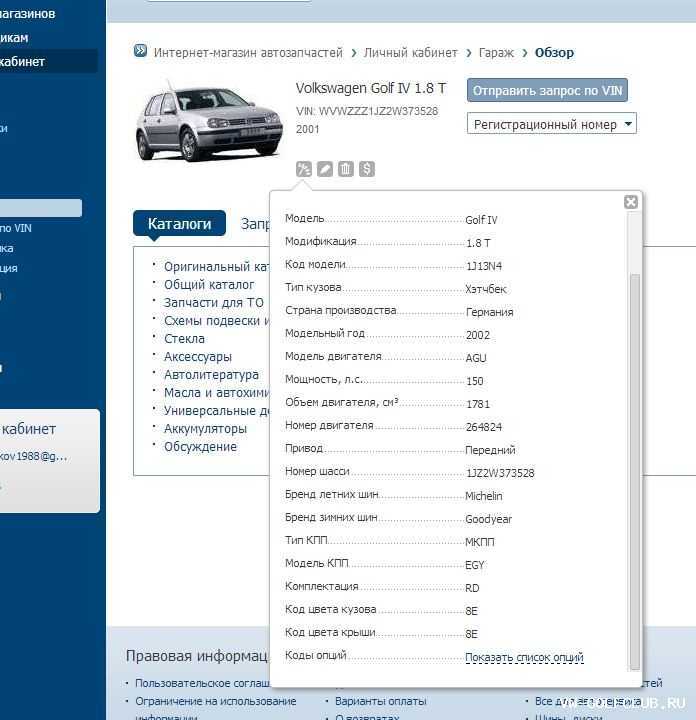
Task: Select the Каталоги tab
Action: [x=180, y=224]
